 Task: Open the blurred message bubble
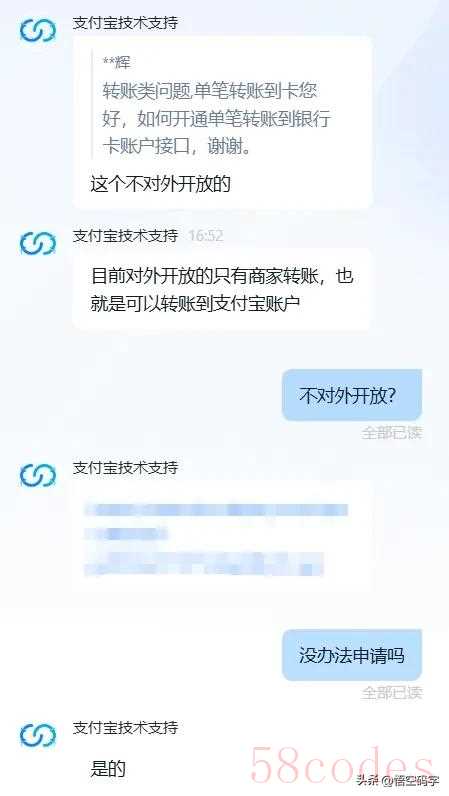(222, 537)
